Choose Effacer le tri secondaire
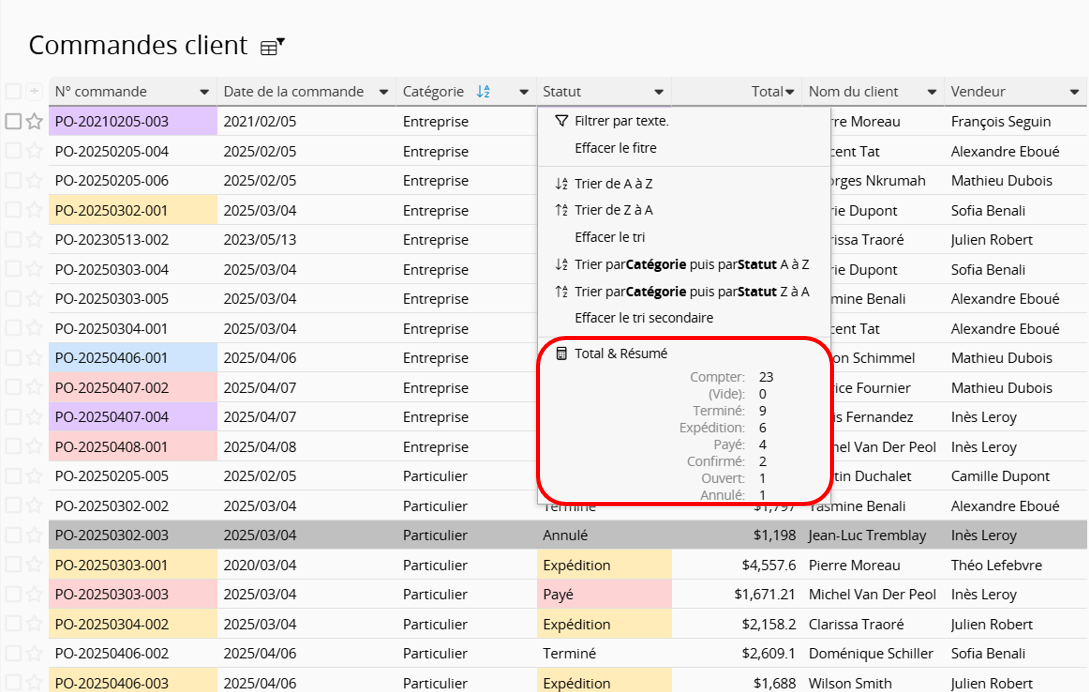This screenshot has height=692, width=1089. (x=644, y=318)
